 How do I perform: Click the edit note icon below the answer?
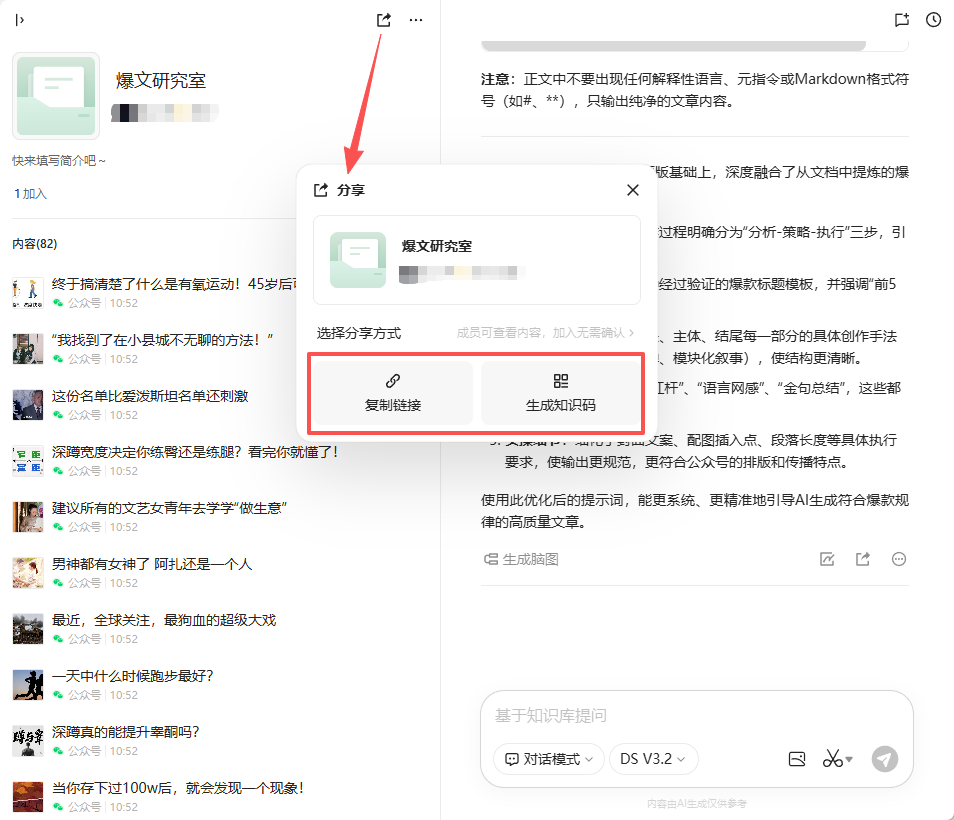pos(827,559)
